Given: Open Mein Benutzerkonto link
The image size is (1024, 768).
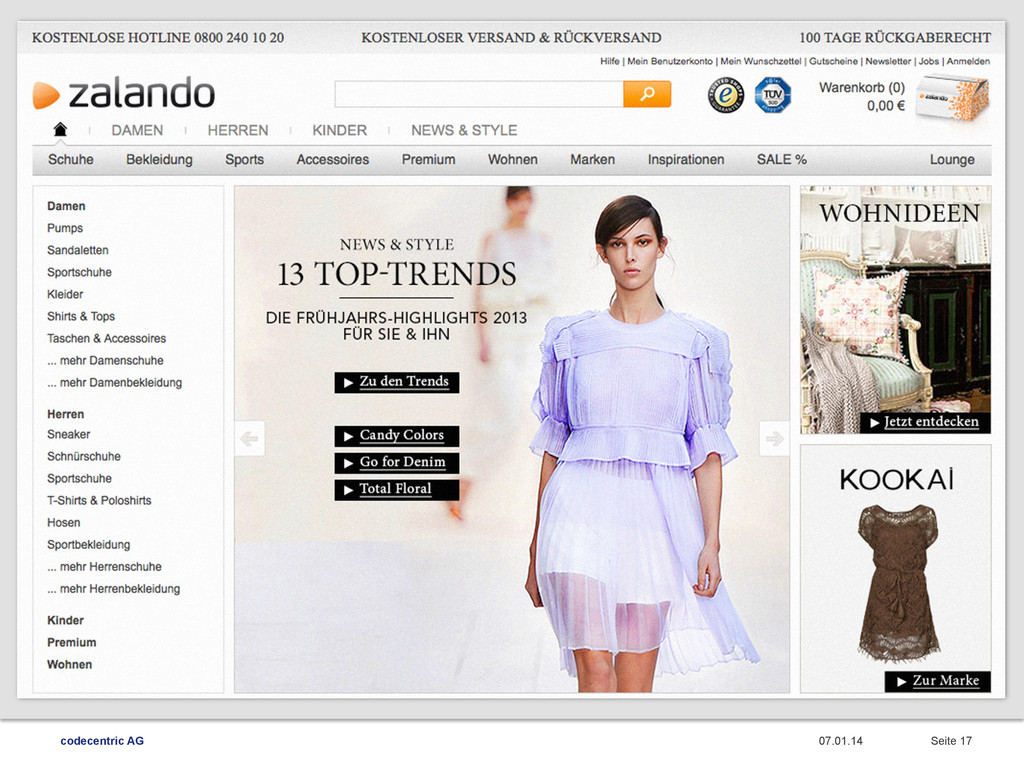Looking at the screenshot, I should tap(670, 61).
